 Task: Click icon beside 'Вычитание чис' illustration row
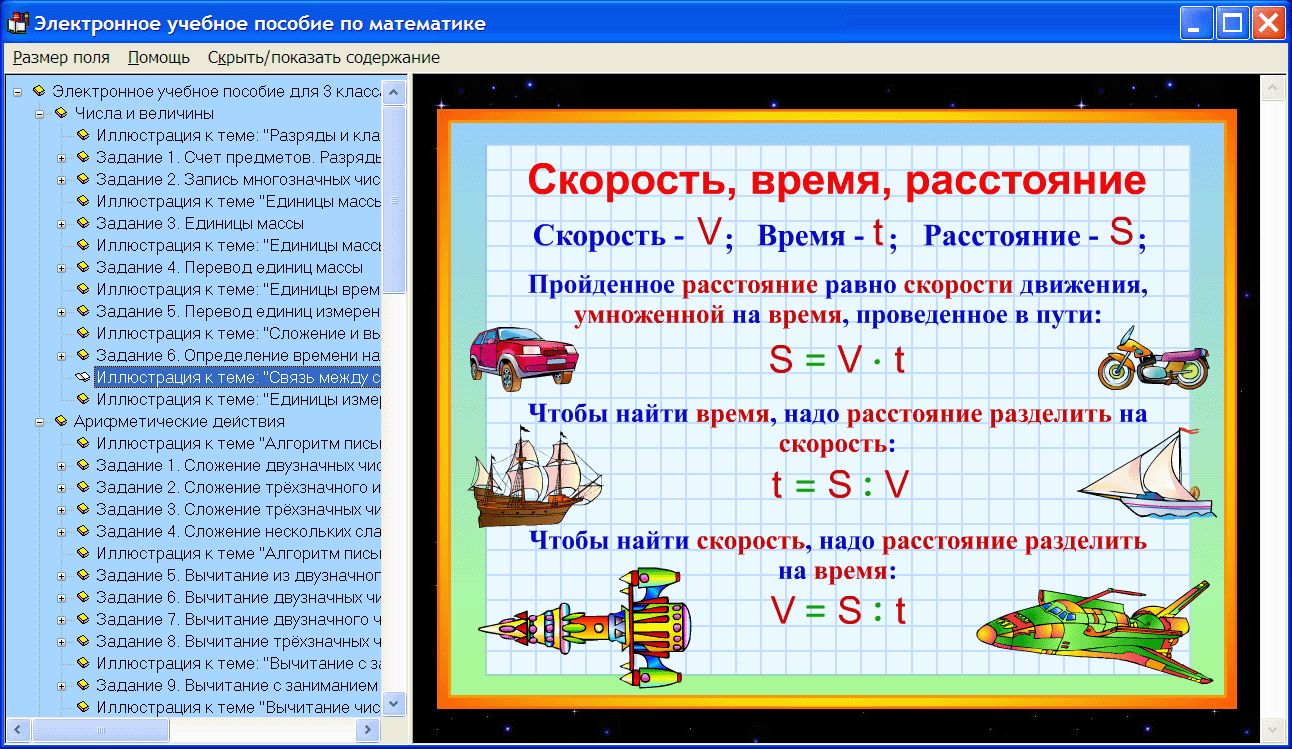tap(83, 708)
